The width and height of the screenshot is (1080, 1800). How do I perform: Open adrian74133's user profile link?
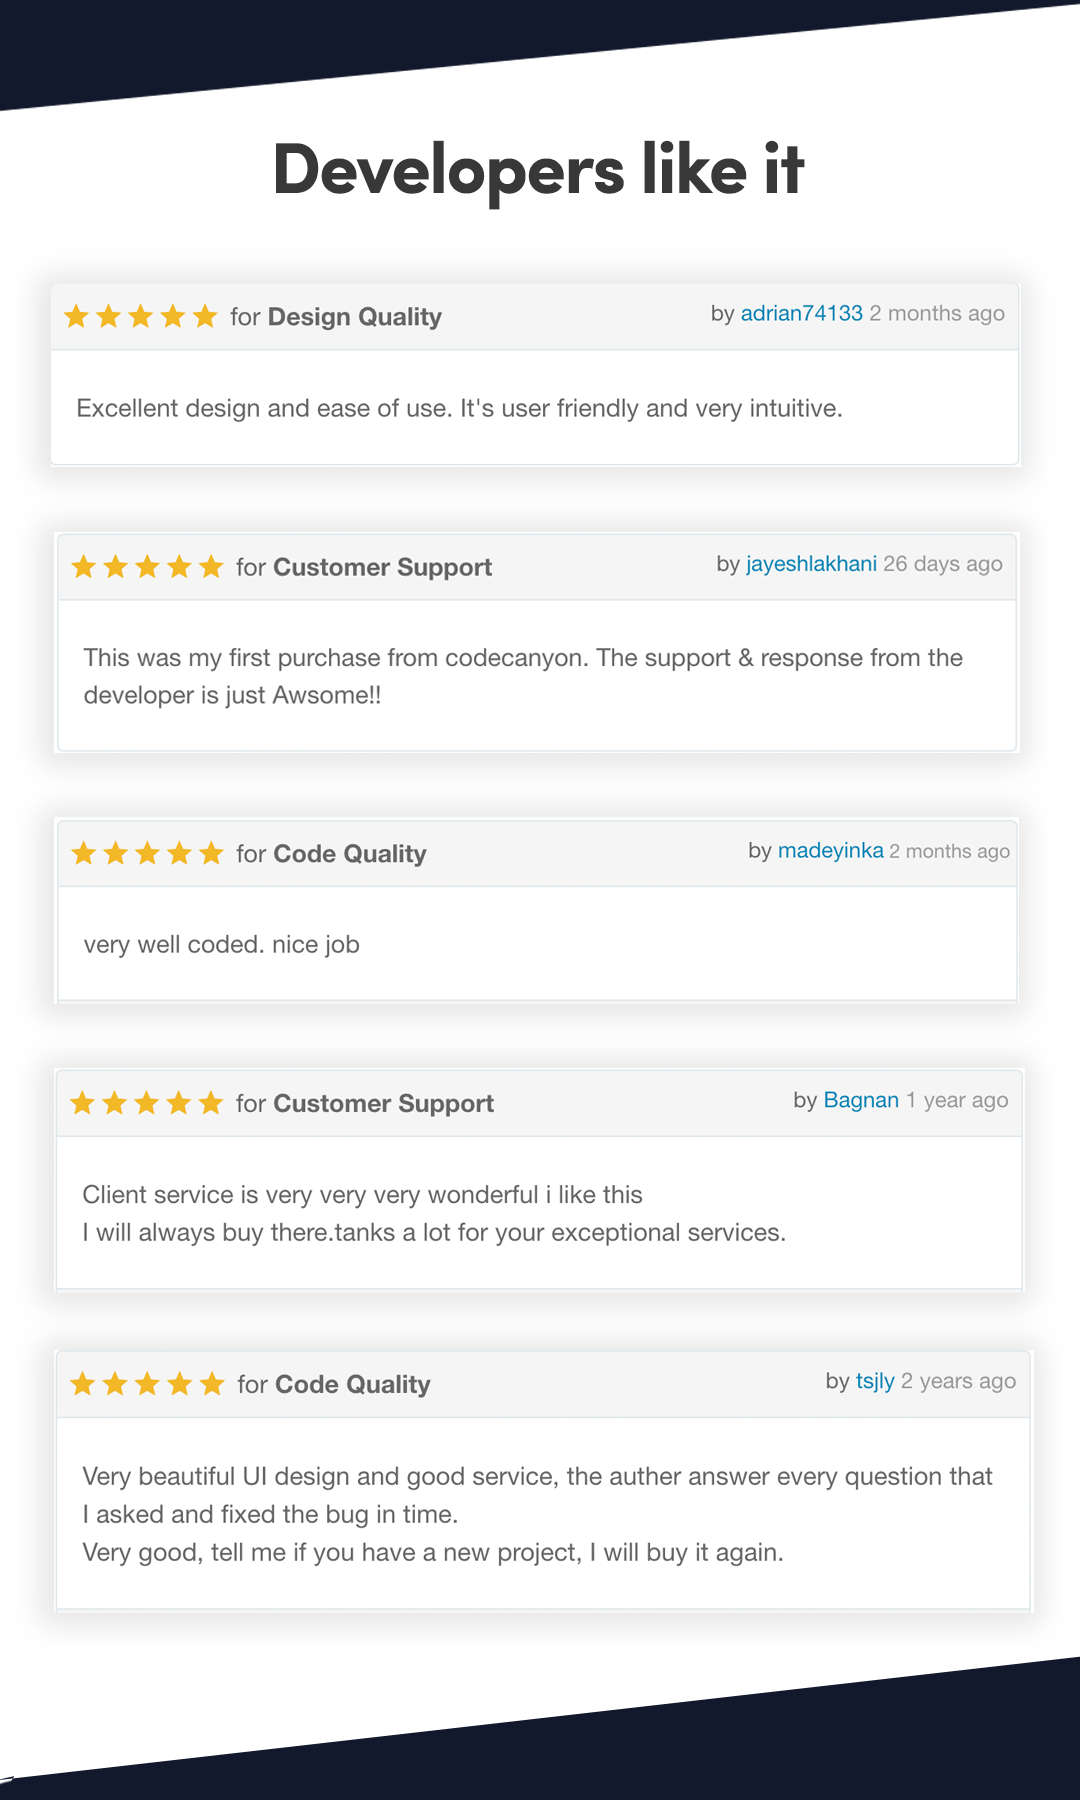(801, 313)
